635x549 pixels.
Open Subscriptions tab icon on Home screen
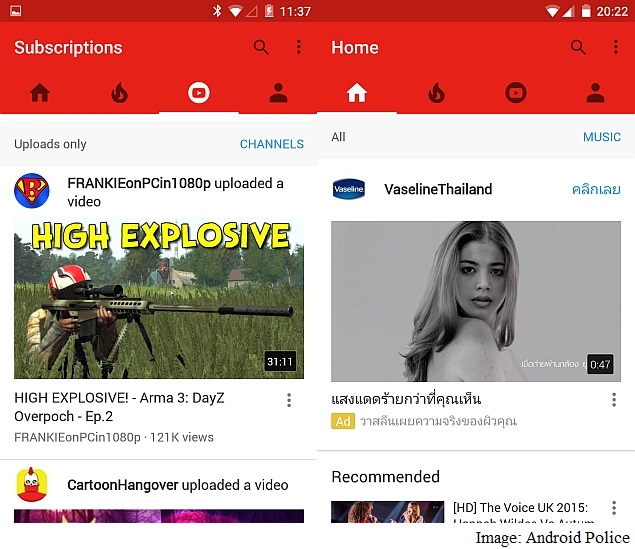pos(516,93)
